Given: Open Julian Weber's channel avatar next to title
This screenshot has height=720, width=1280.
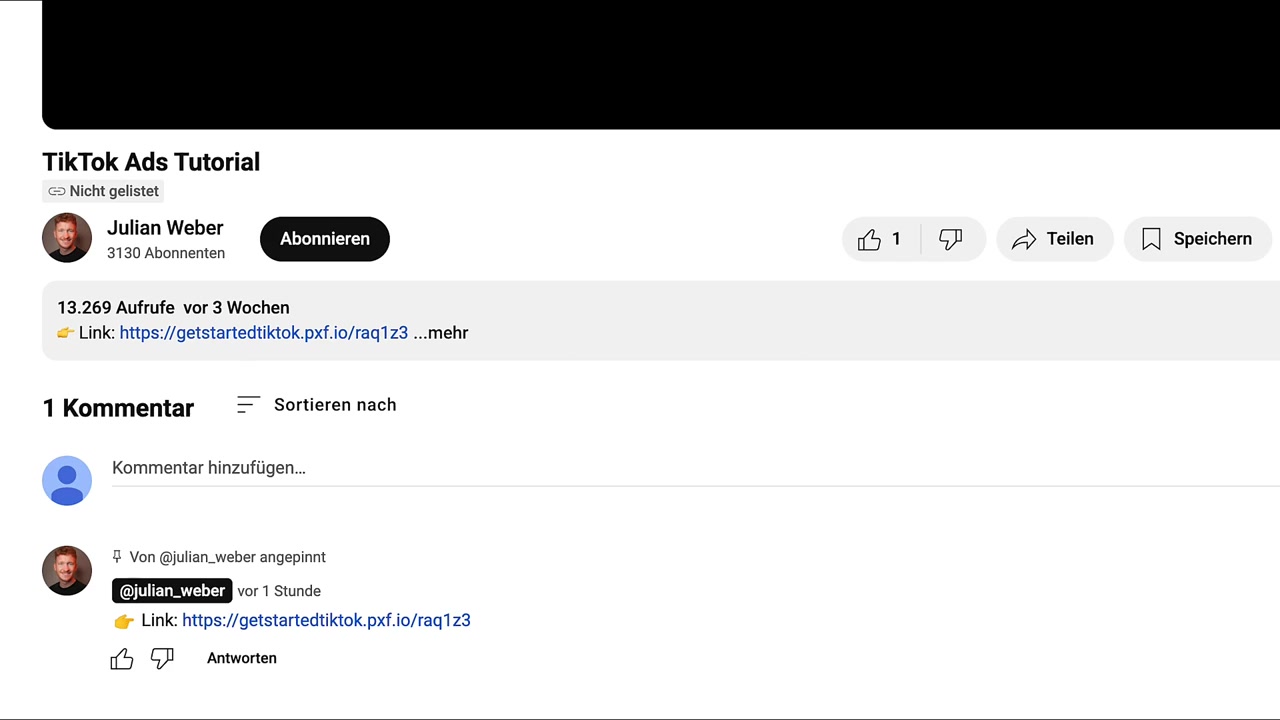Looking at the screenshot, I should coord(67,238).
